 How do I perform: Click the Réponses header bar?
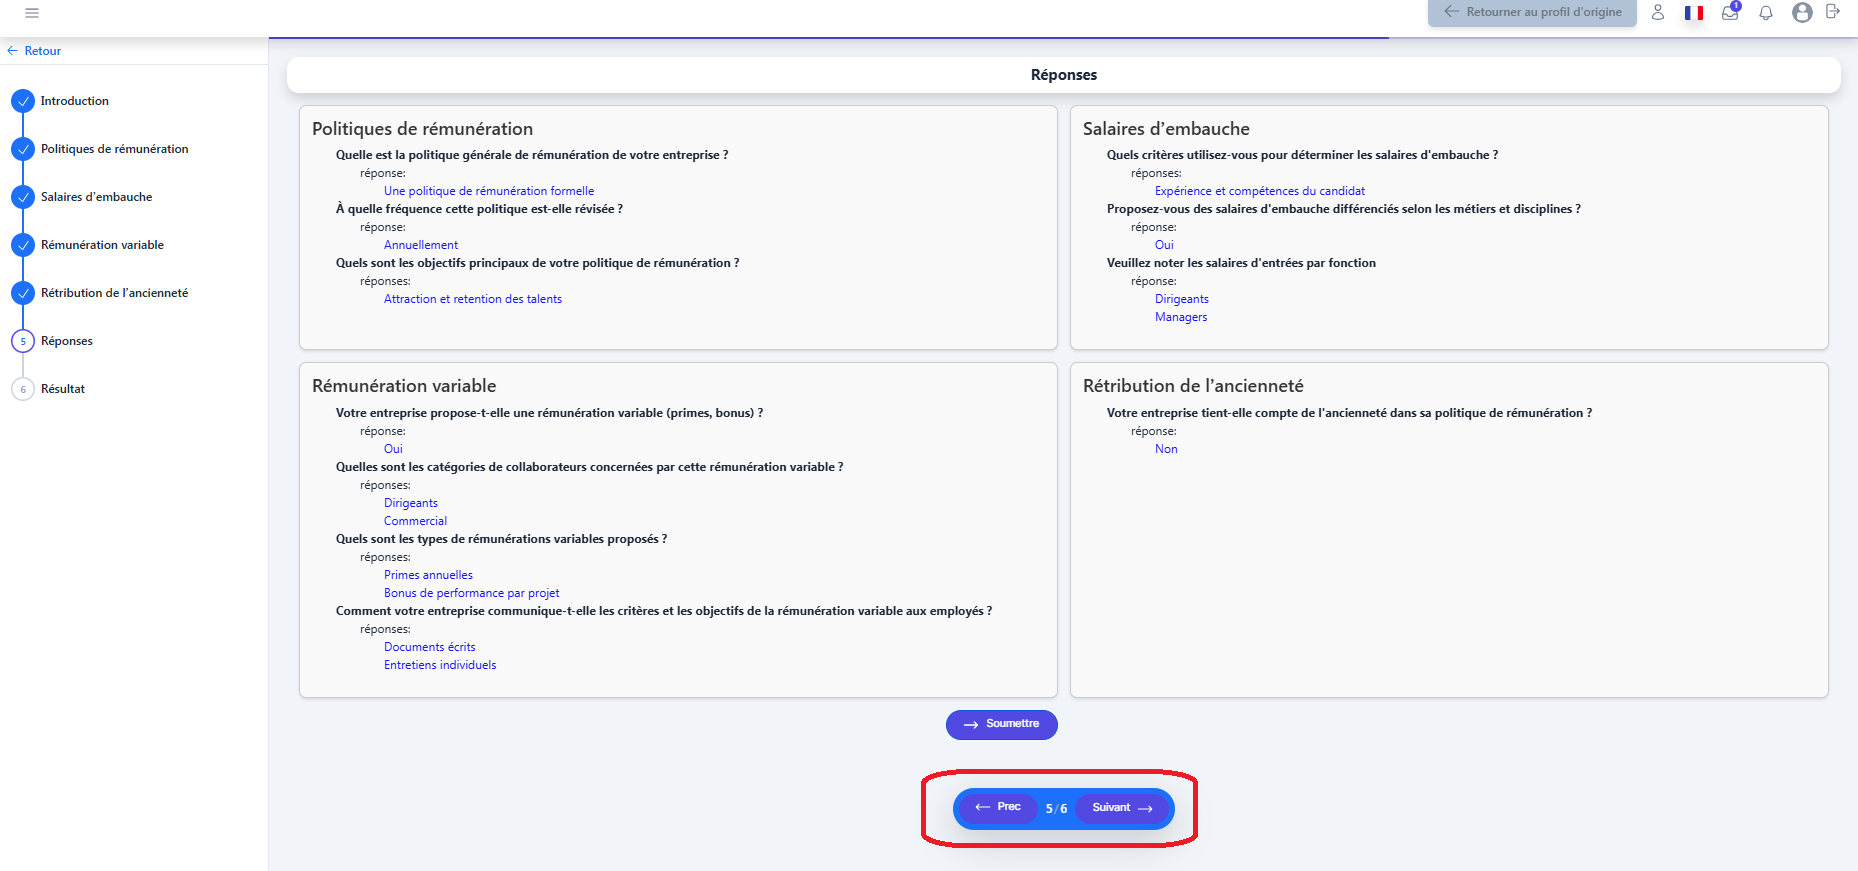[x=1063, y=75]
